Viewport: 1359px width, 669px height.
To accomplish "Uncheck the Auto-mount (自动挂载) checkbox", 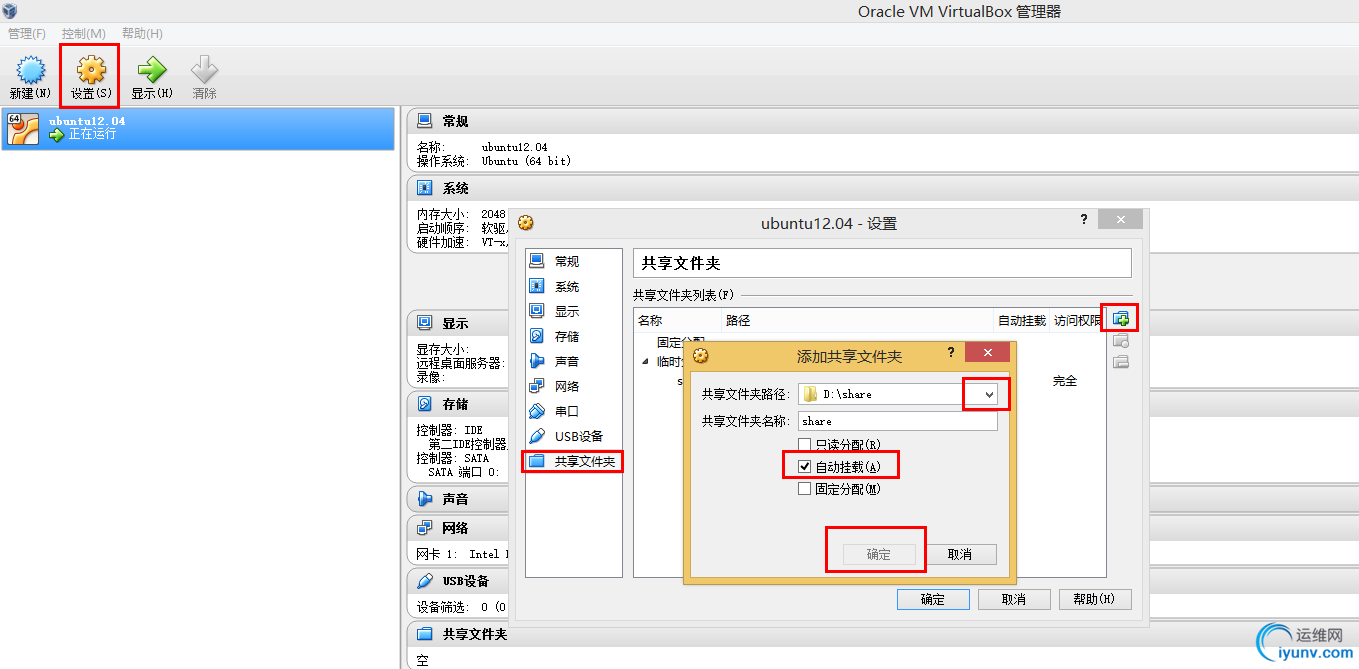I will [804, 467].
